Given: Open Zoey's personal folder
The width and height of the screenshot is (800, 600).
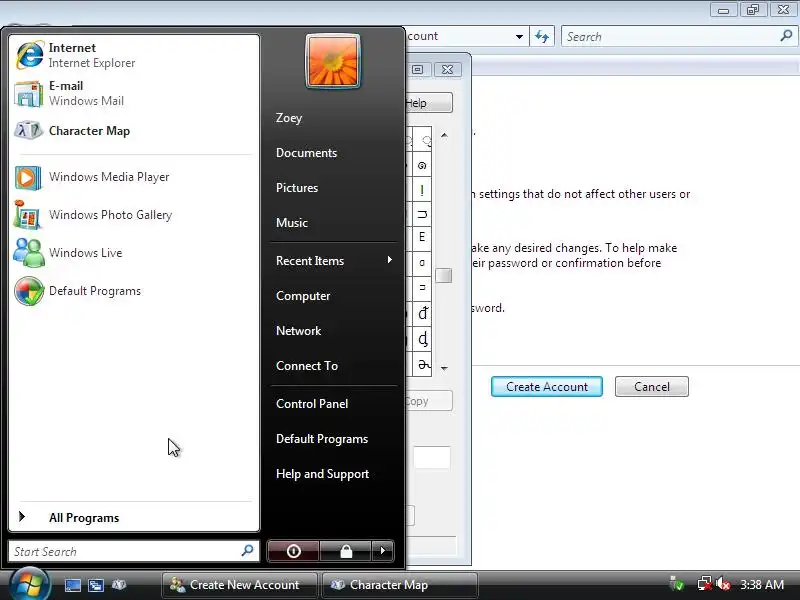Looking at the screenshot, I should pos(289,118).
